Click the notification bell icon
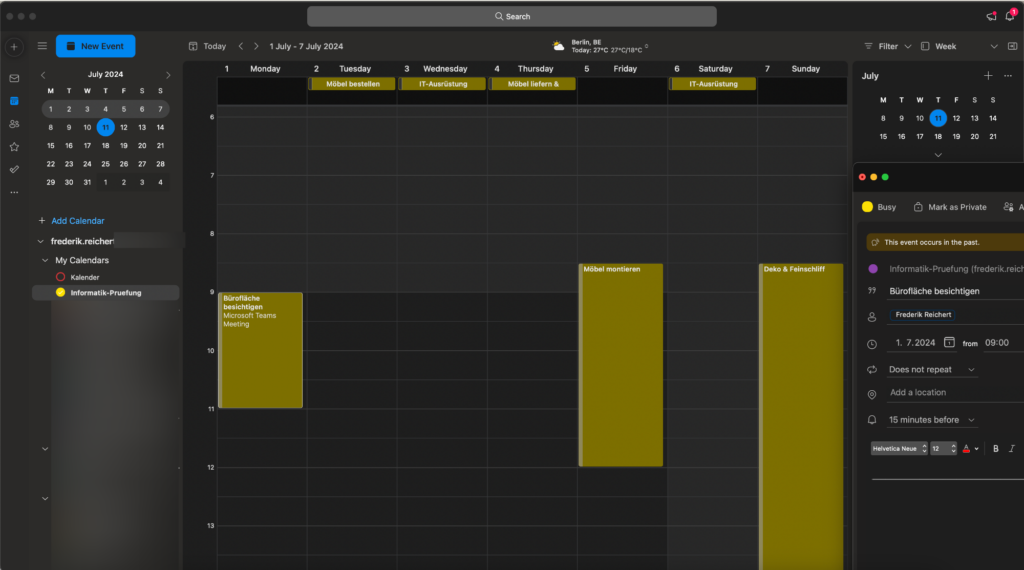1024x570 pixels. (1009, 16)
